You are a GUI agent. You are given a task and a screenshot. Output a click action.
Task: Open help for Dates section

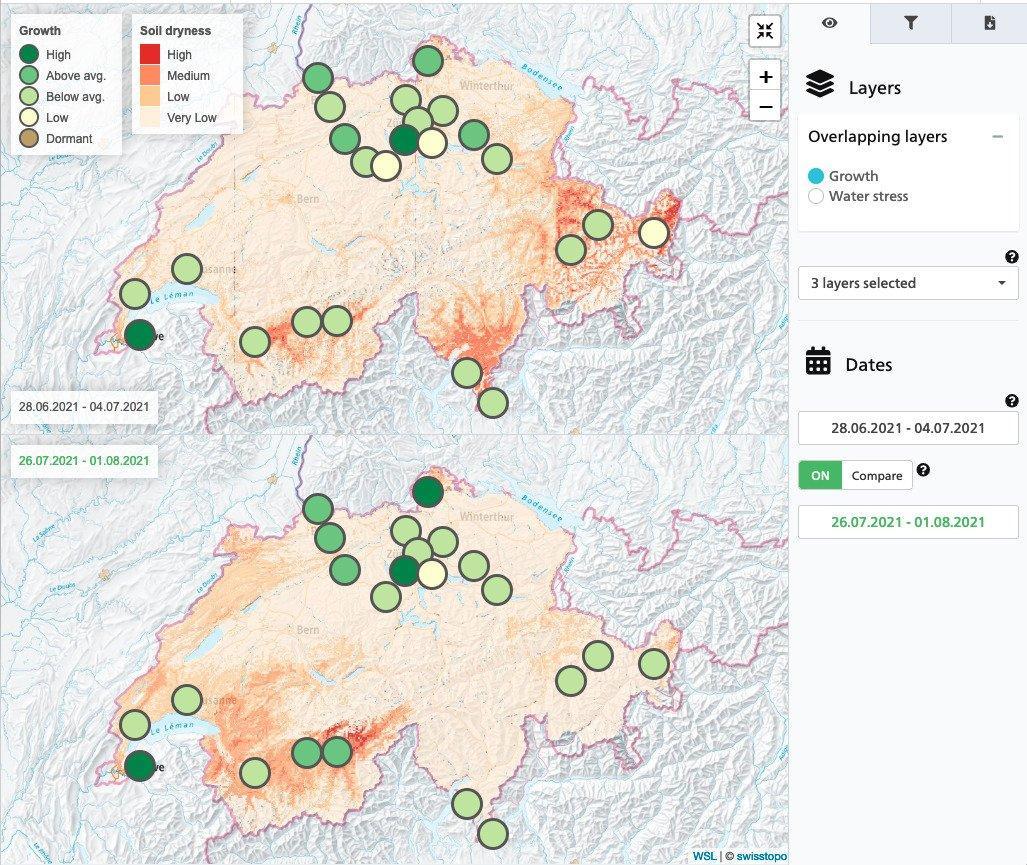coord(1011,401)
